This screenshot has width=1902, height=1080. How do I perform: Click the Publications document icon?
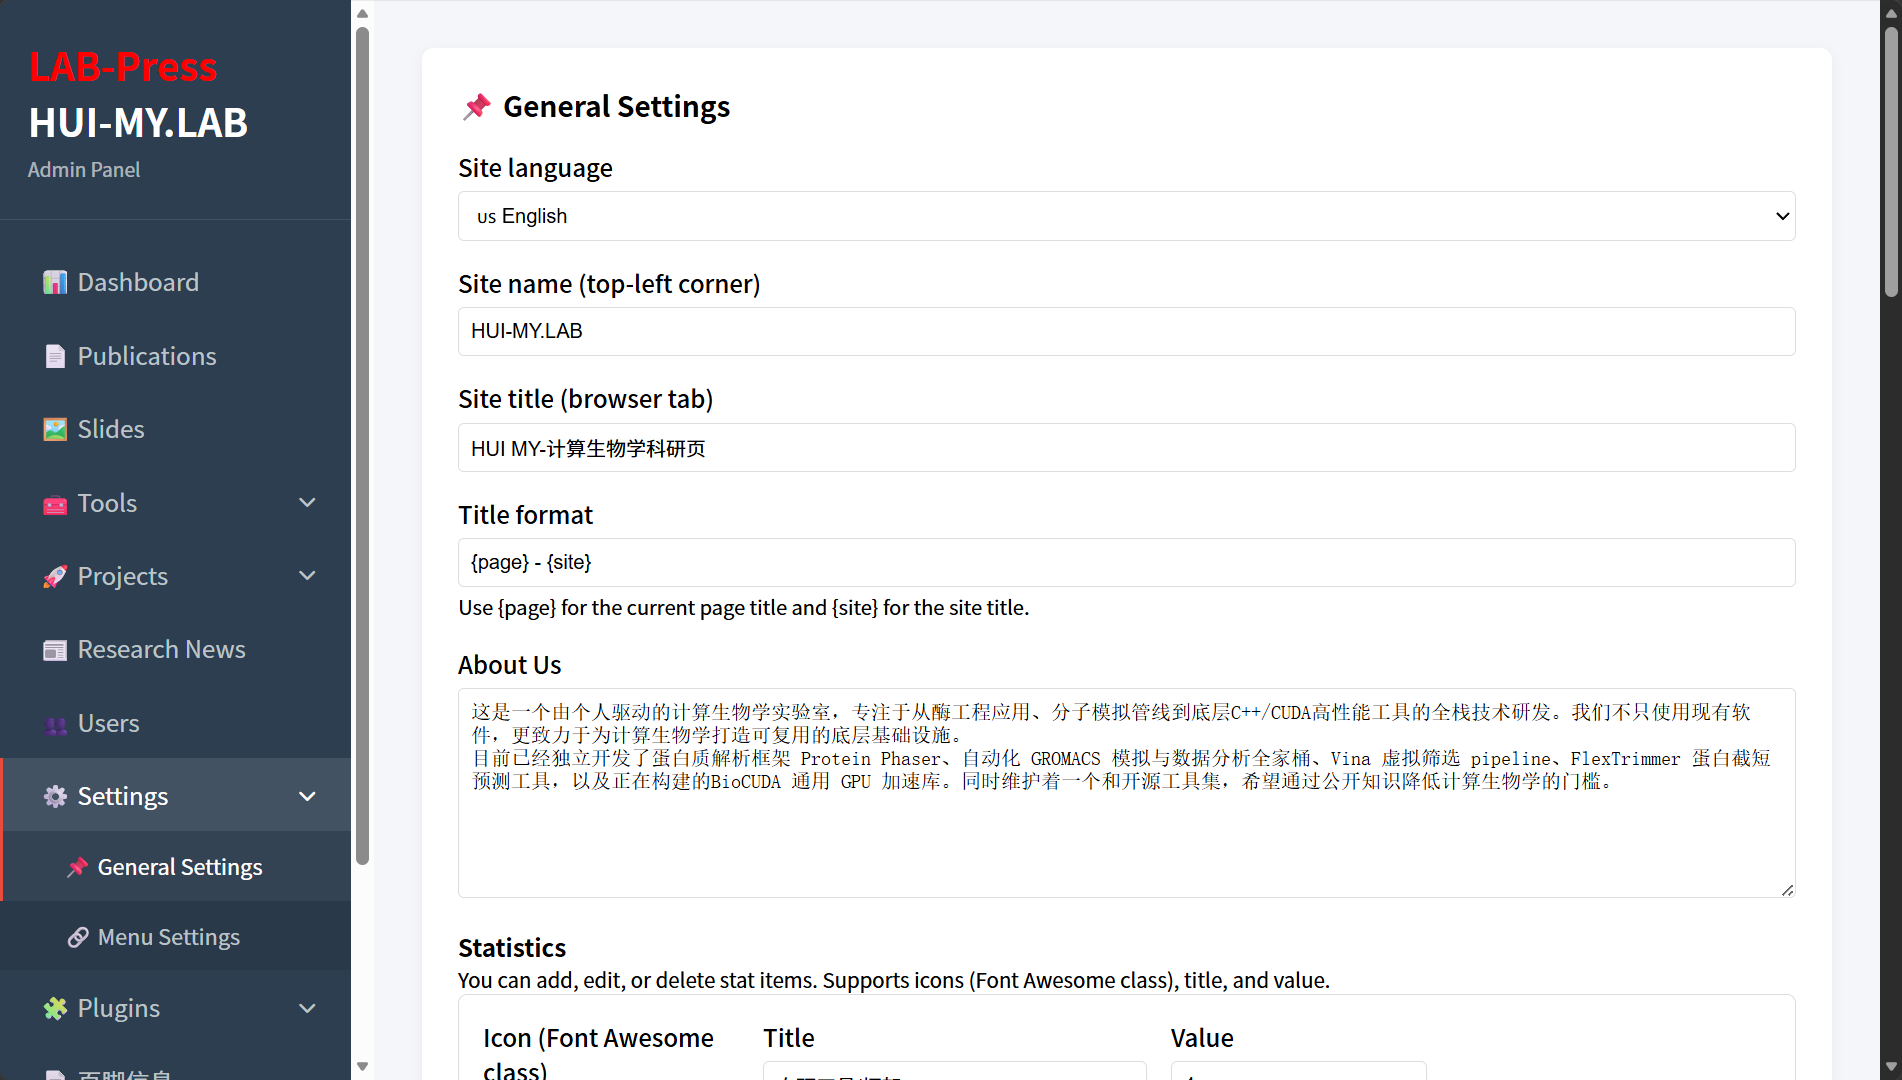[x=55, y=357]
